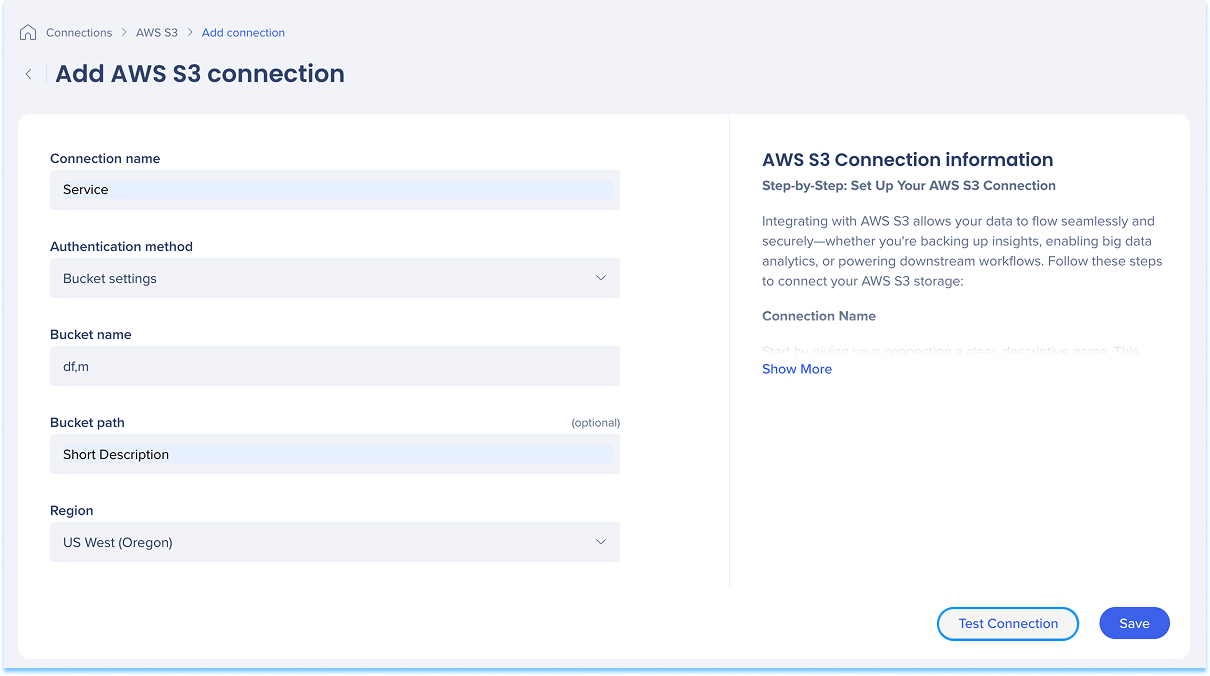Screen dimensions: 1210x676
Task: Click the 'AWS S3 Connection information' heading
Action: 907,160
